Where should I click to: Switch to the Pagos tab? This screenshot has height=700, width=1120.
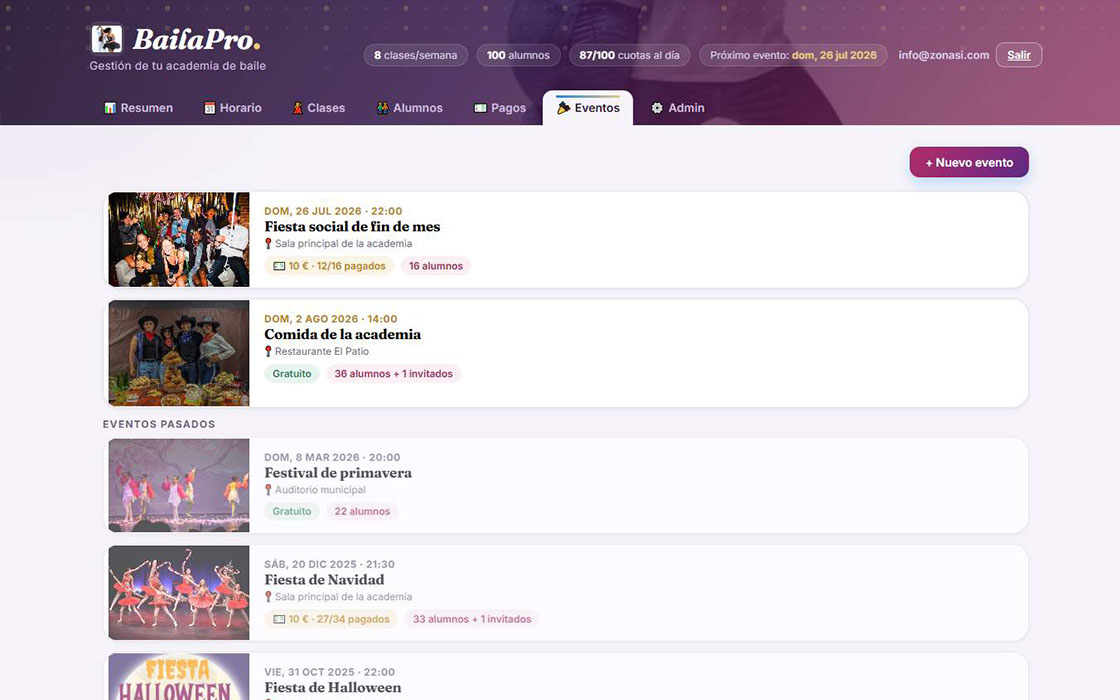[x=500, y=108]
